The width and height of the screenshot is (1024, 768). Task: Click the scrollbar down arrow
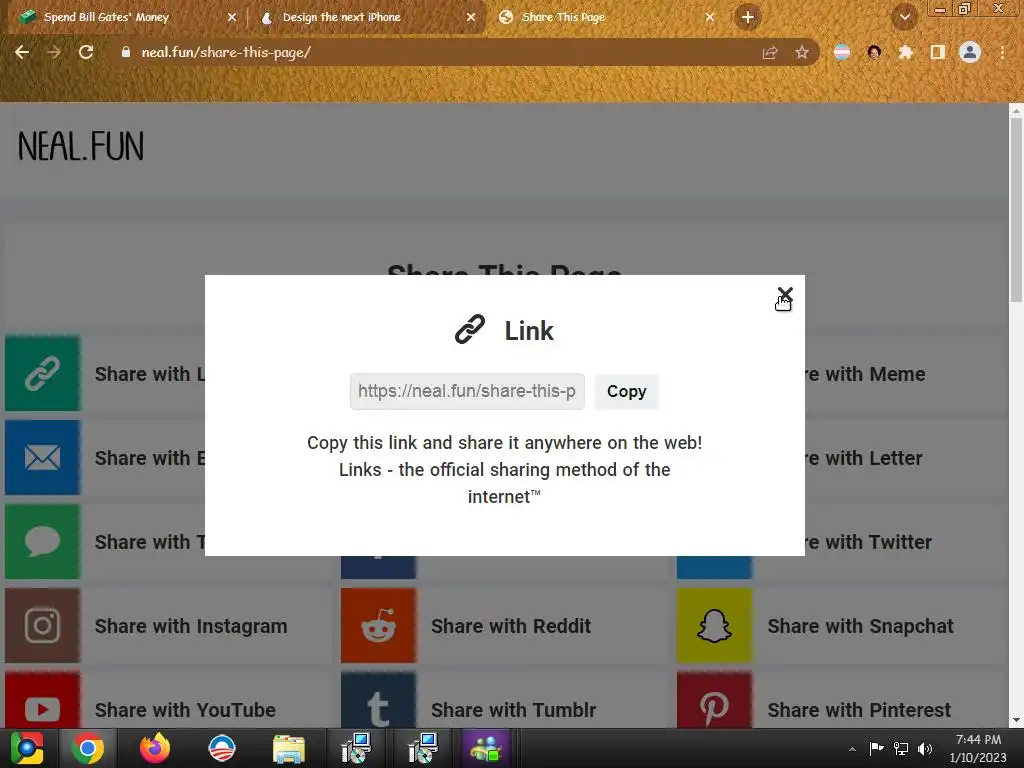(x=1016, y=720)
